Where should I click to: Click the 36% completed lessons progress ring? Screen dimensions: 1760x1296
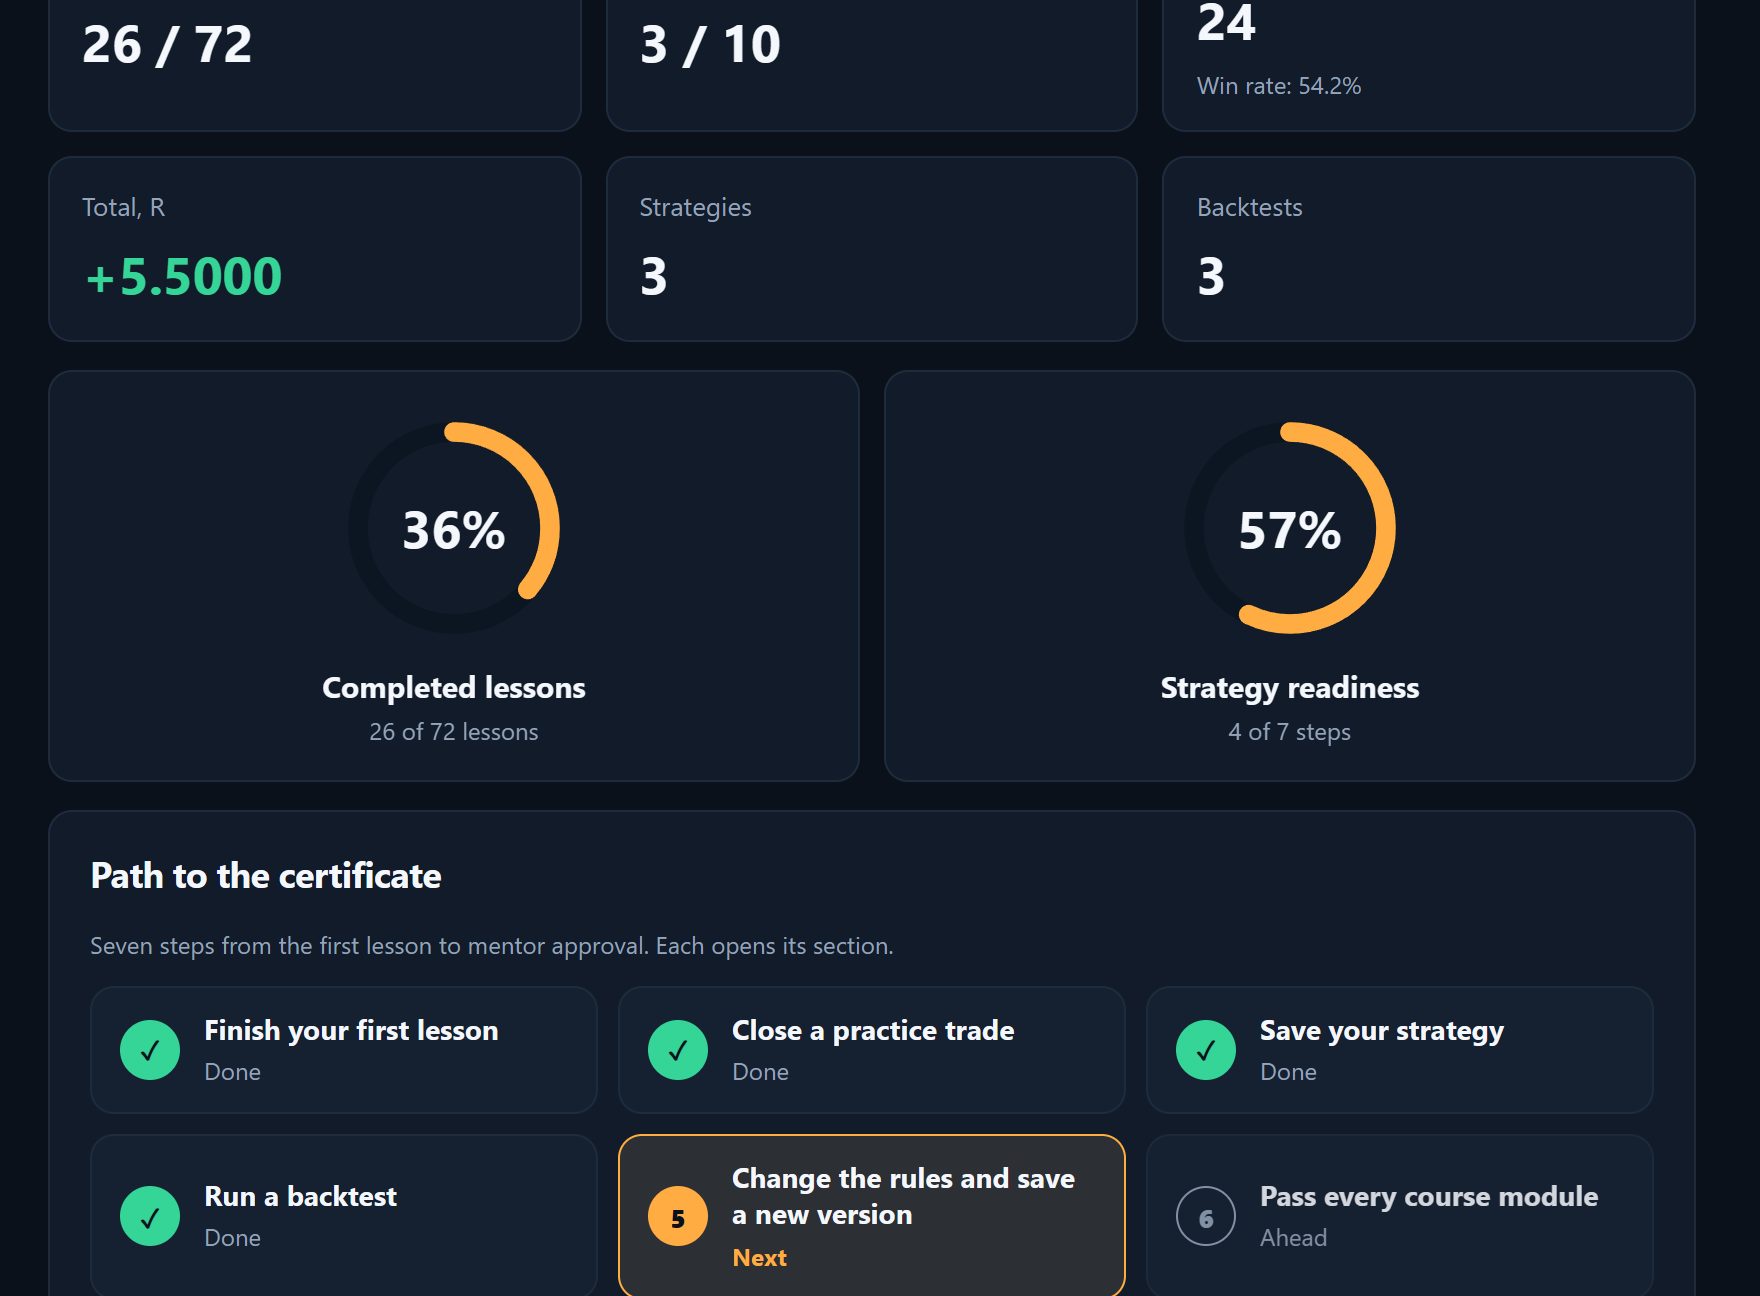(454, 528)
